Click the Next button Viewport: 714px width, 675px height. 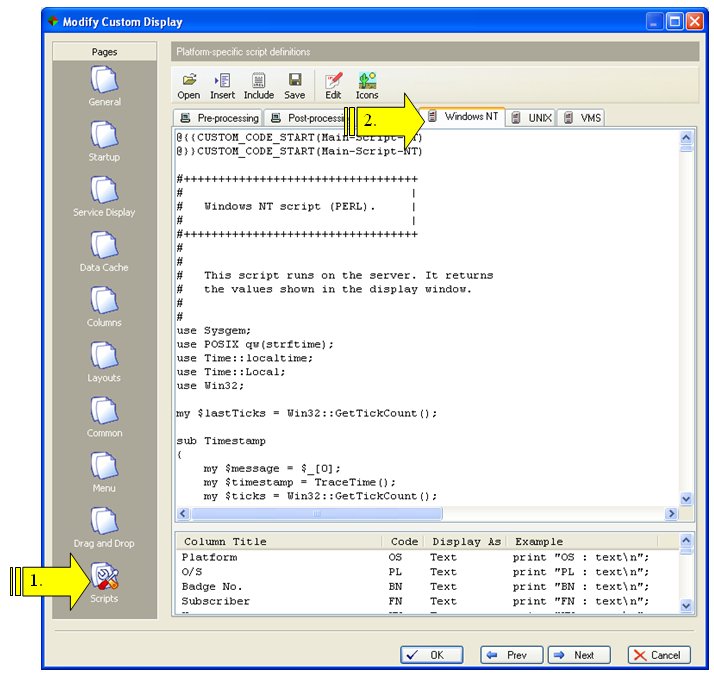click(x=574, y=655)
